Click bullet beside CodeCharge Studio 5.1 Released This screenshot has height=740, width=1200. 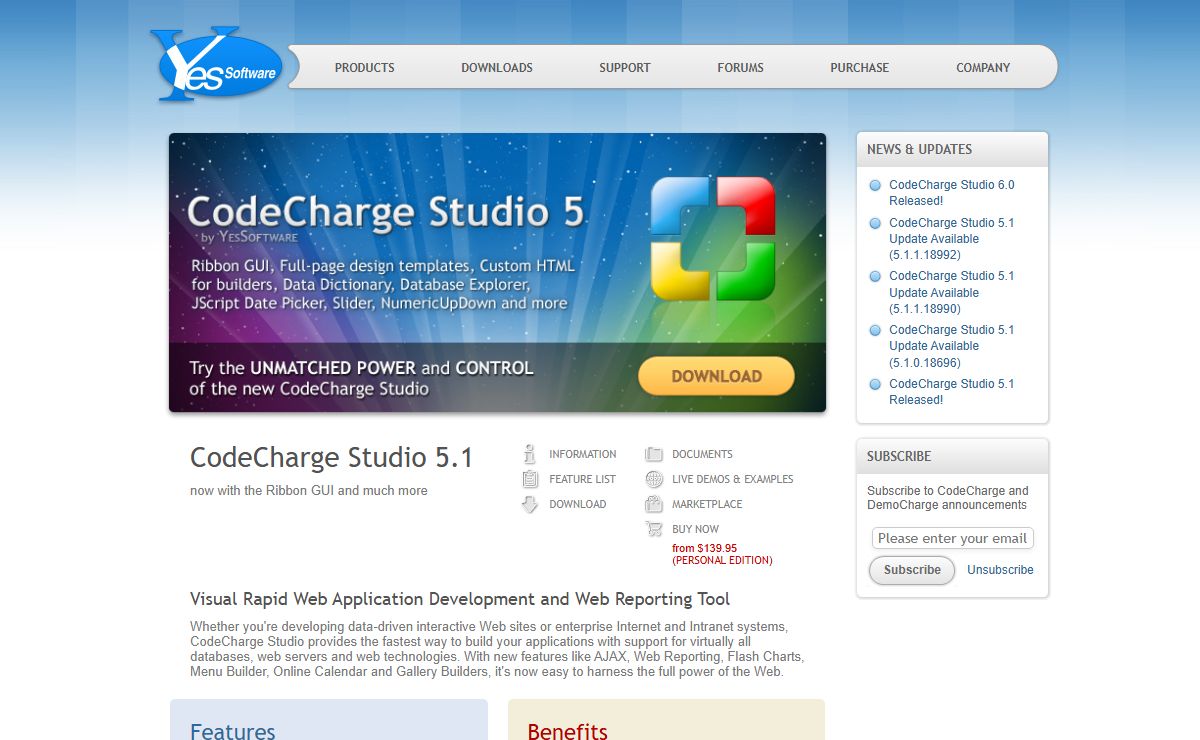click(875, 384)
